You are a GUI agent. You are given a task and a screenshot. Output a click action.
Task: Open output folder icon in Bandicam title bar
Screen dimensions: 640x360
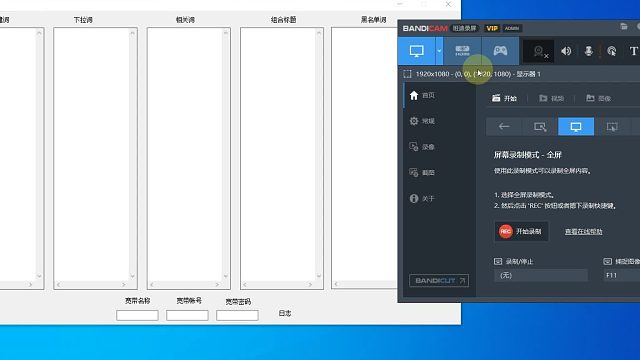[x=624, y=27]
